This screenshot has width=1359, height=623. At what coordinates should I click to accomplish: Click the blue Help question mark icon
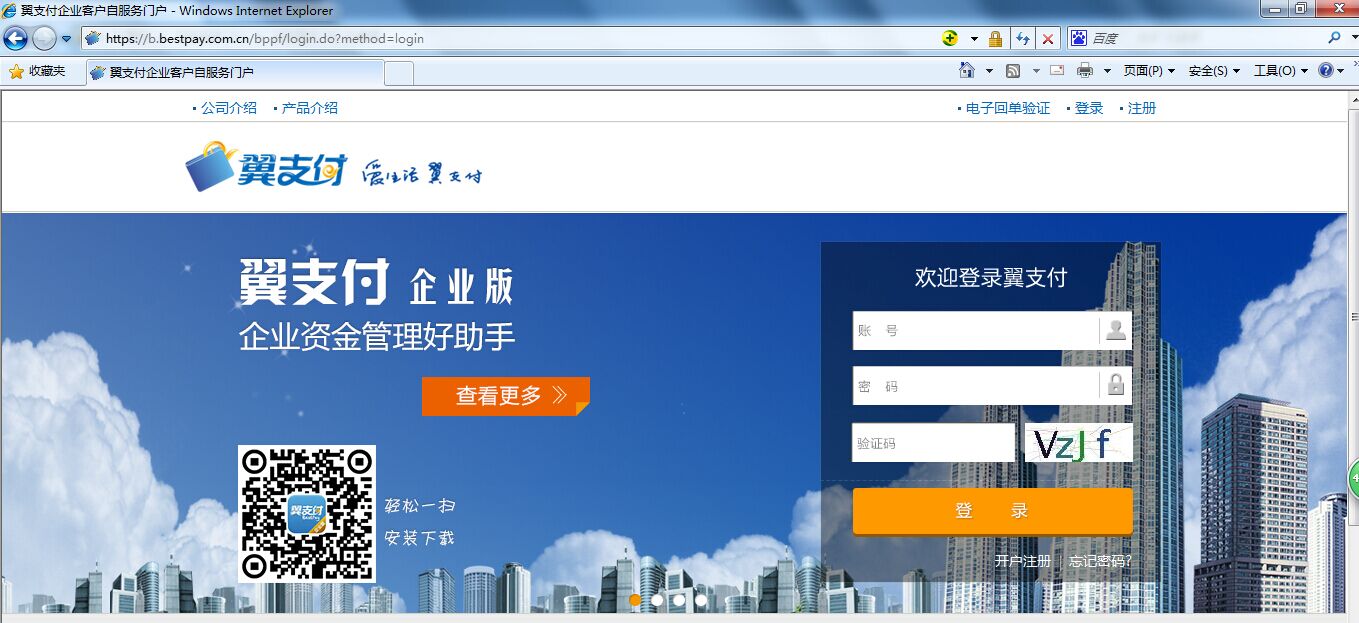(x=1325, y=70)
